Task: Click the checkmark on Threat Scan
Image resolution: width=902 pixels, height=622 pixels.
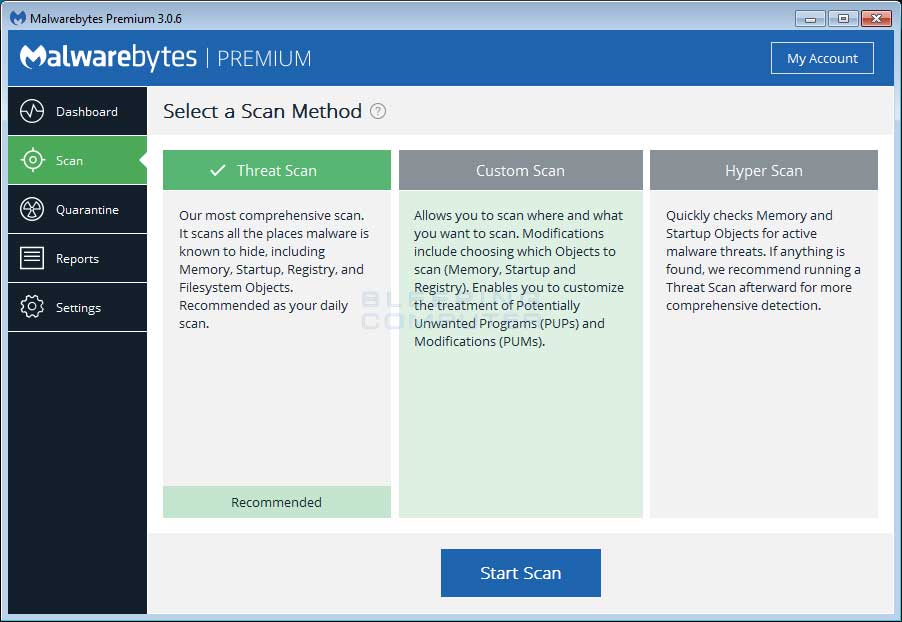Action: (x=216, y=170)
